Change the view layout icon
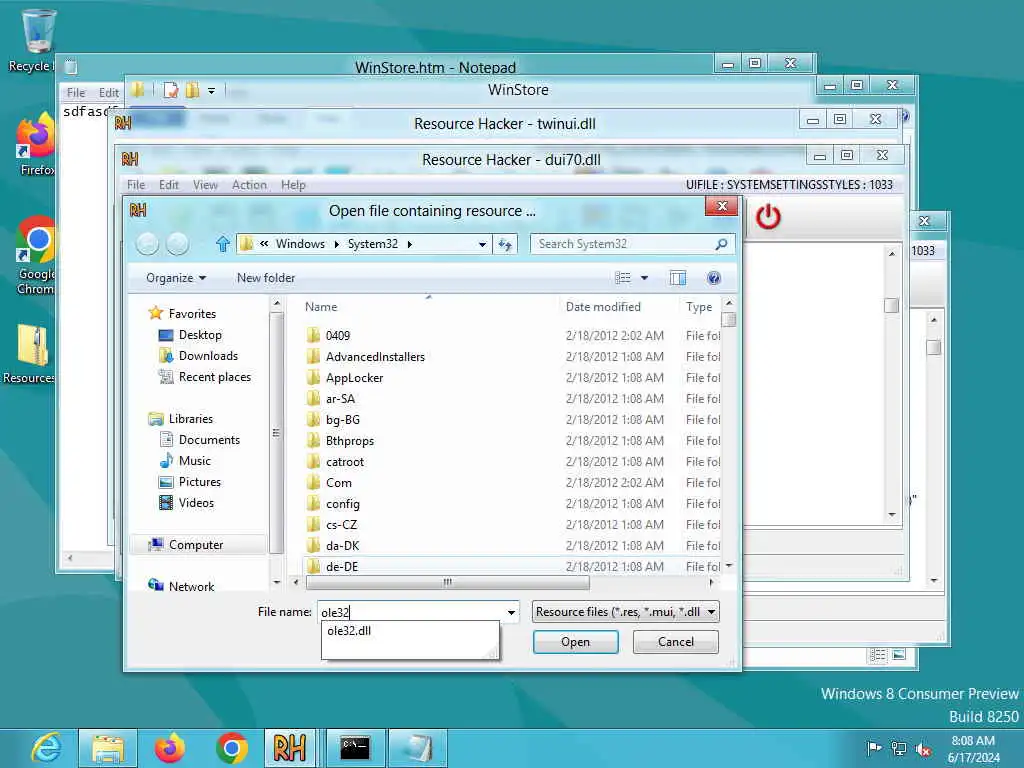Image resolution: width=1024 pixels, height=768 pixels. point(623,278)
